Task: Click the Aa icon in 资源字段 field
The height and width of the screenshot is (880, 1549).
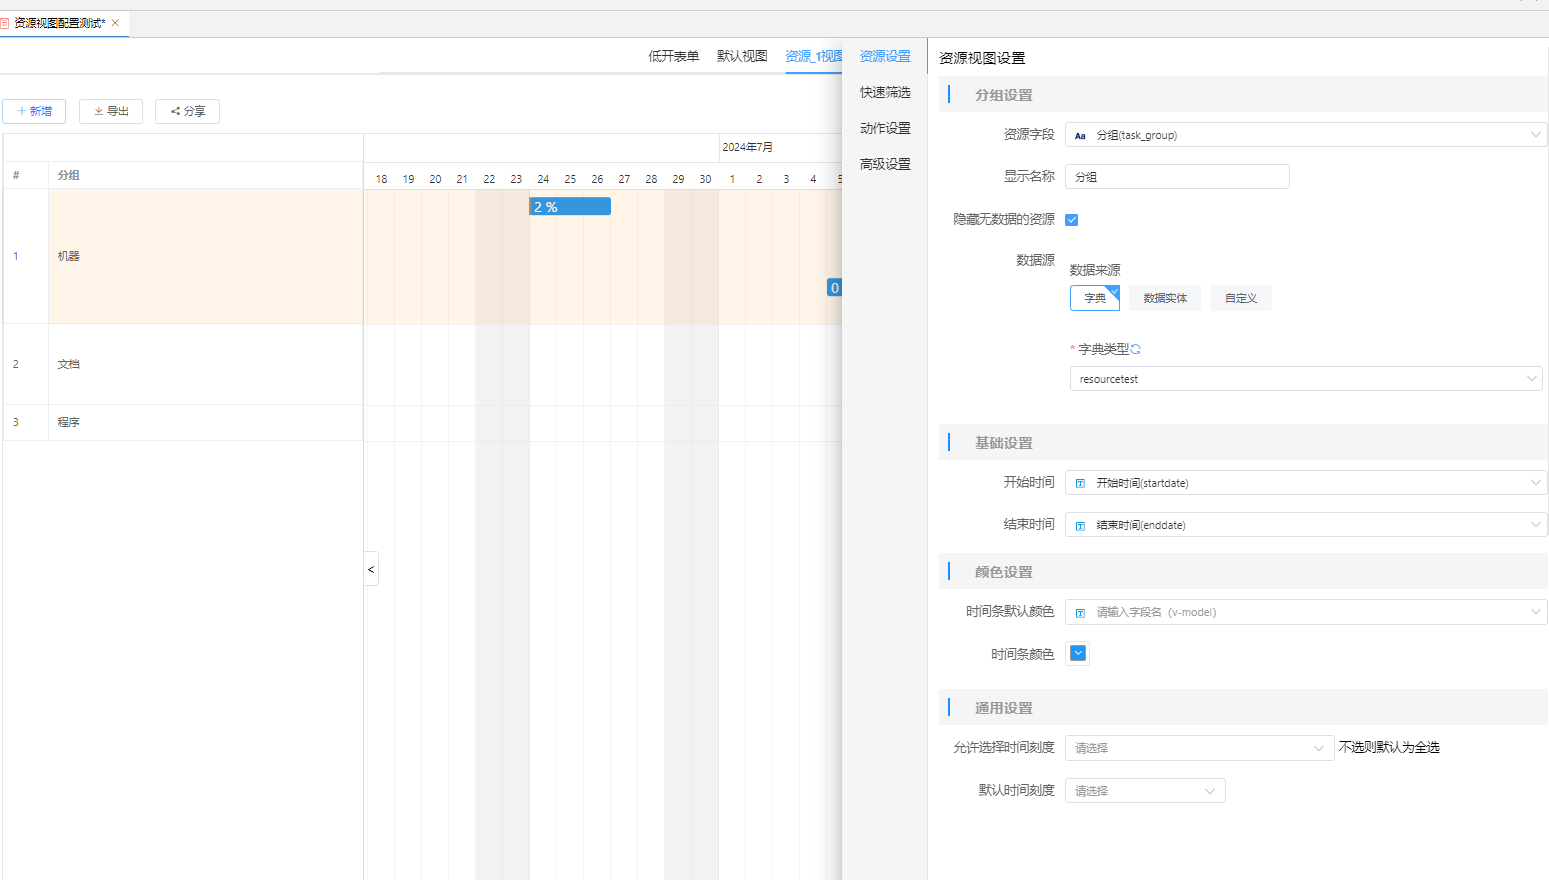Action: pyautogui.click(x=1080, y=135)
